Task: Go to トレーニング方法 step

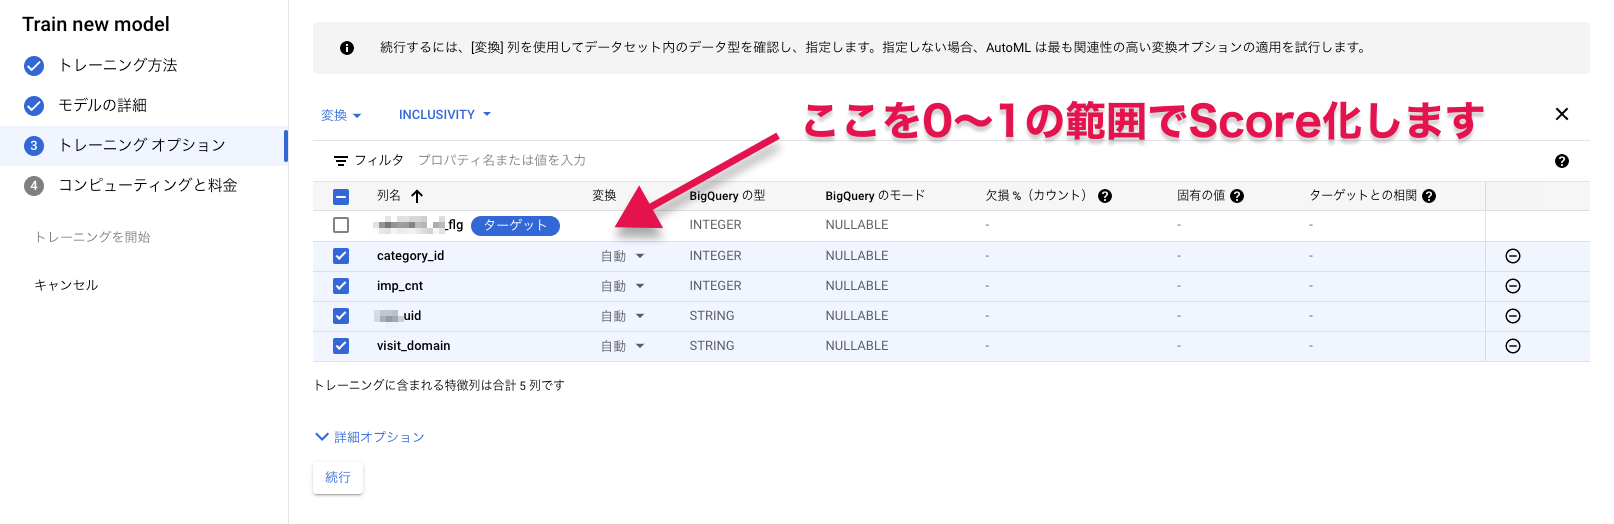Action: (117, 65)
